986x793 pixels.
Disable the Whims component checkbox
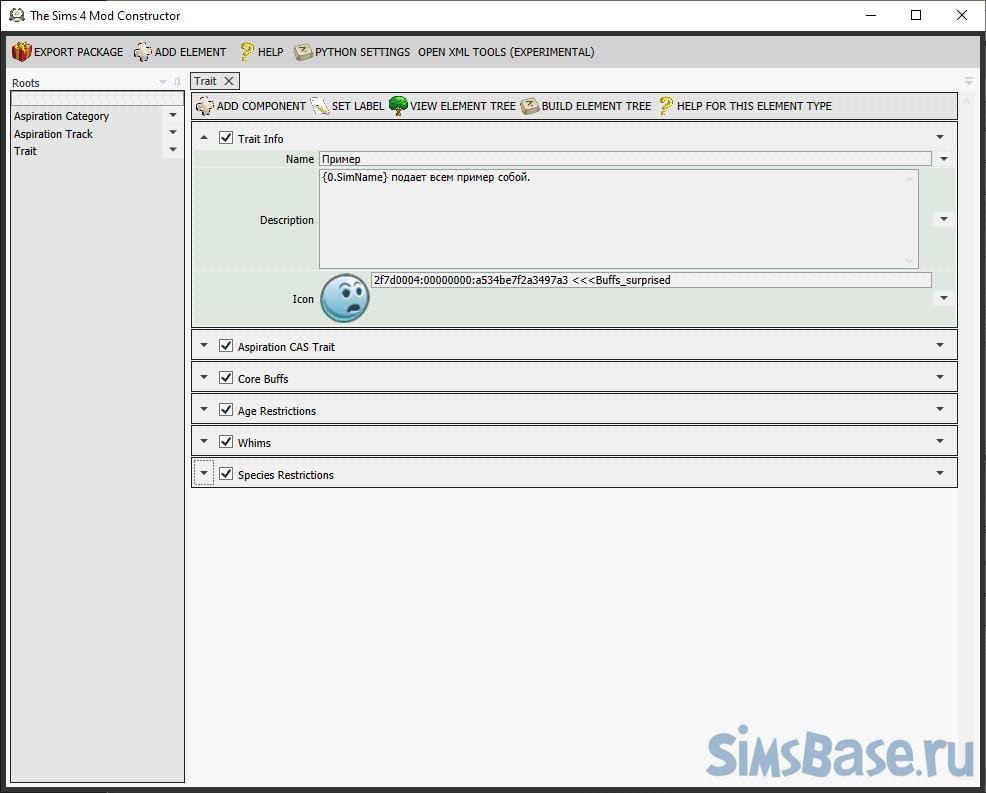click(226, 442)
